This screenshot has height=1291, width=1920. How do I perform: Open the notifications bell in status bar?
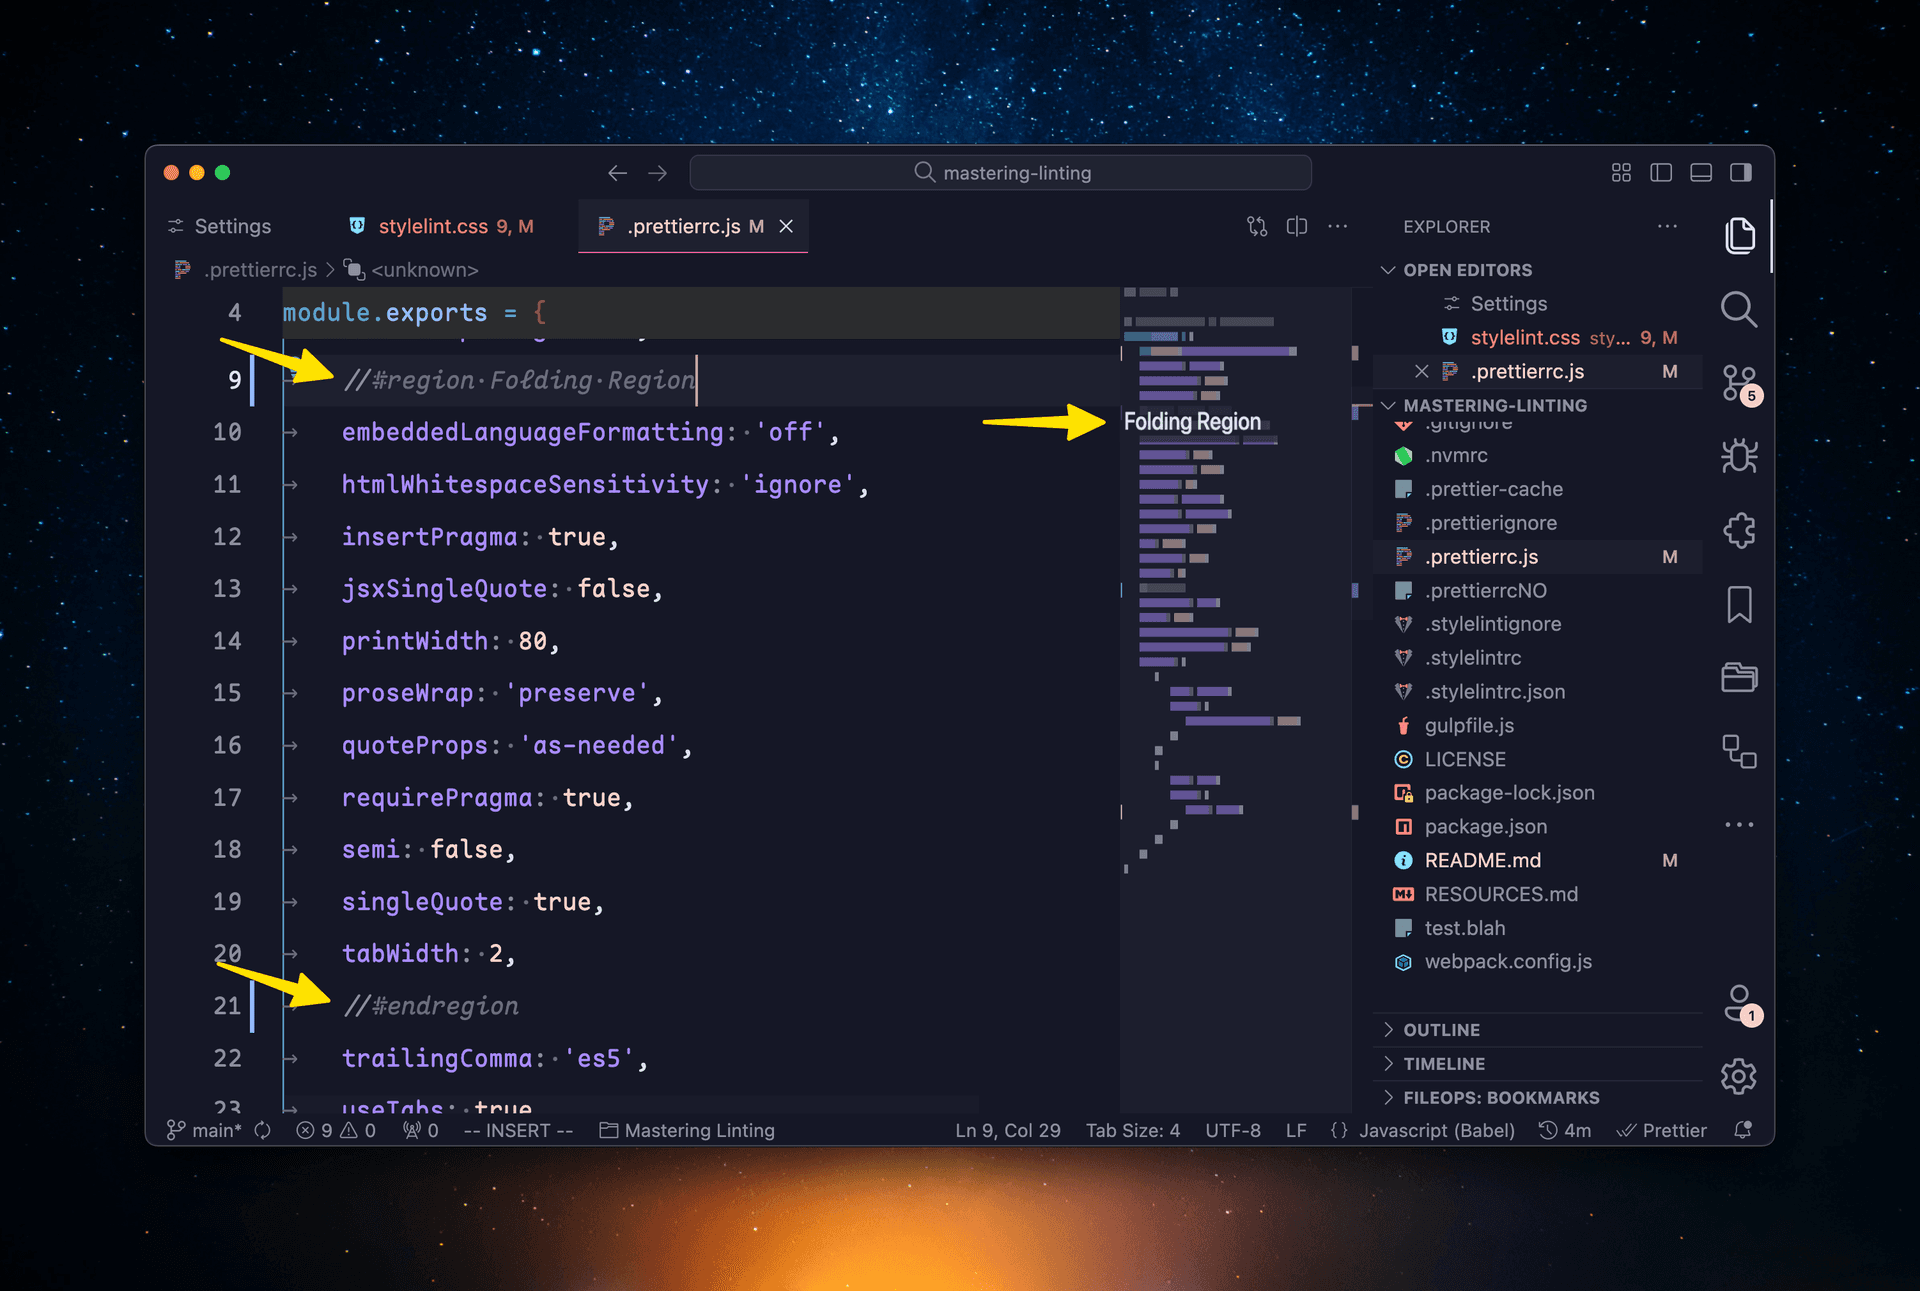1744,1130
